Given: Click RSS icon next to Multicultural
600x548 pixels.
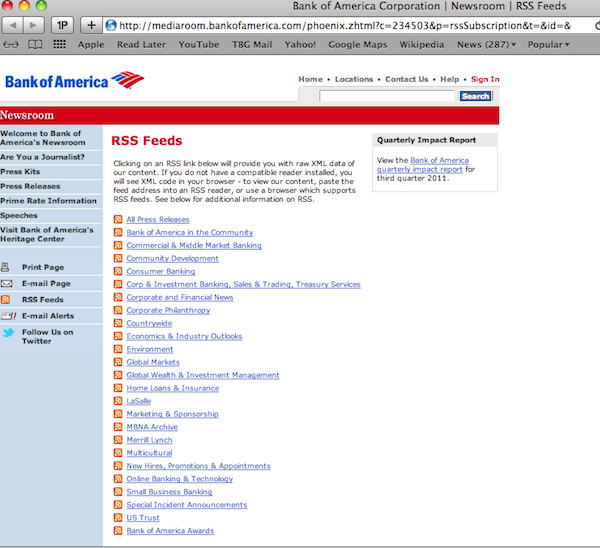Looking at the screenshot, I should click(118, 453).
